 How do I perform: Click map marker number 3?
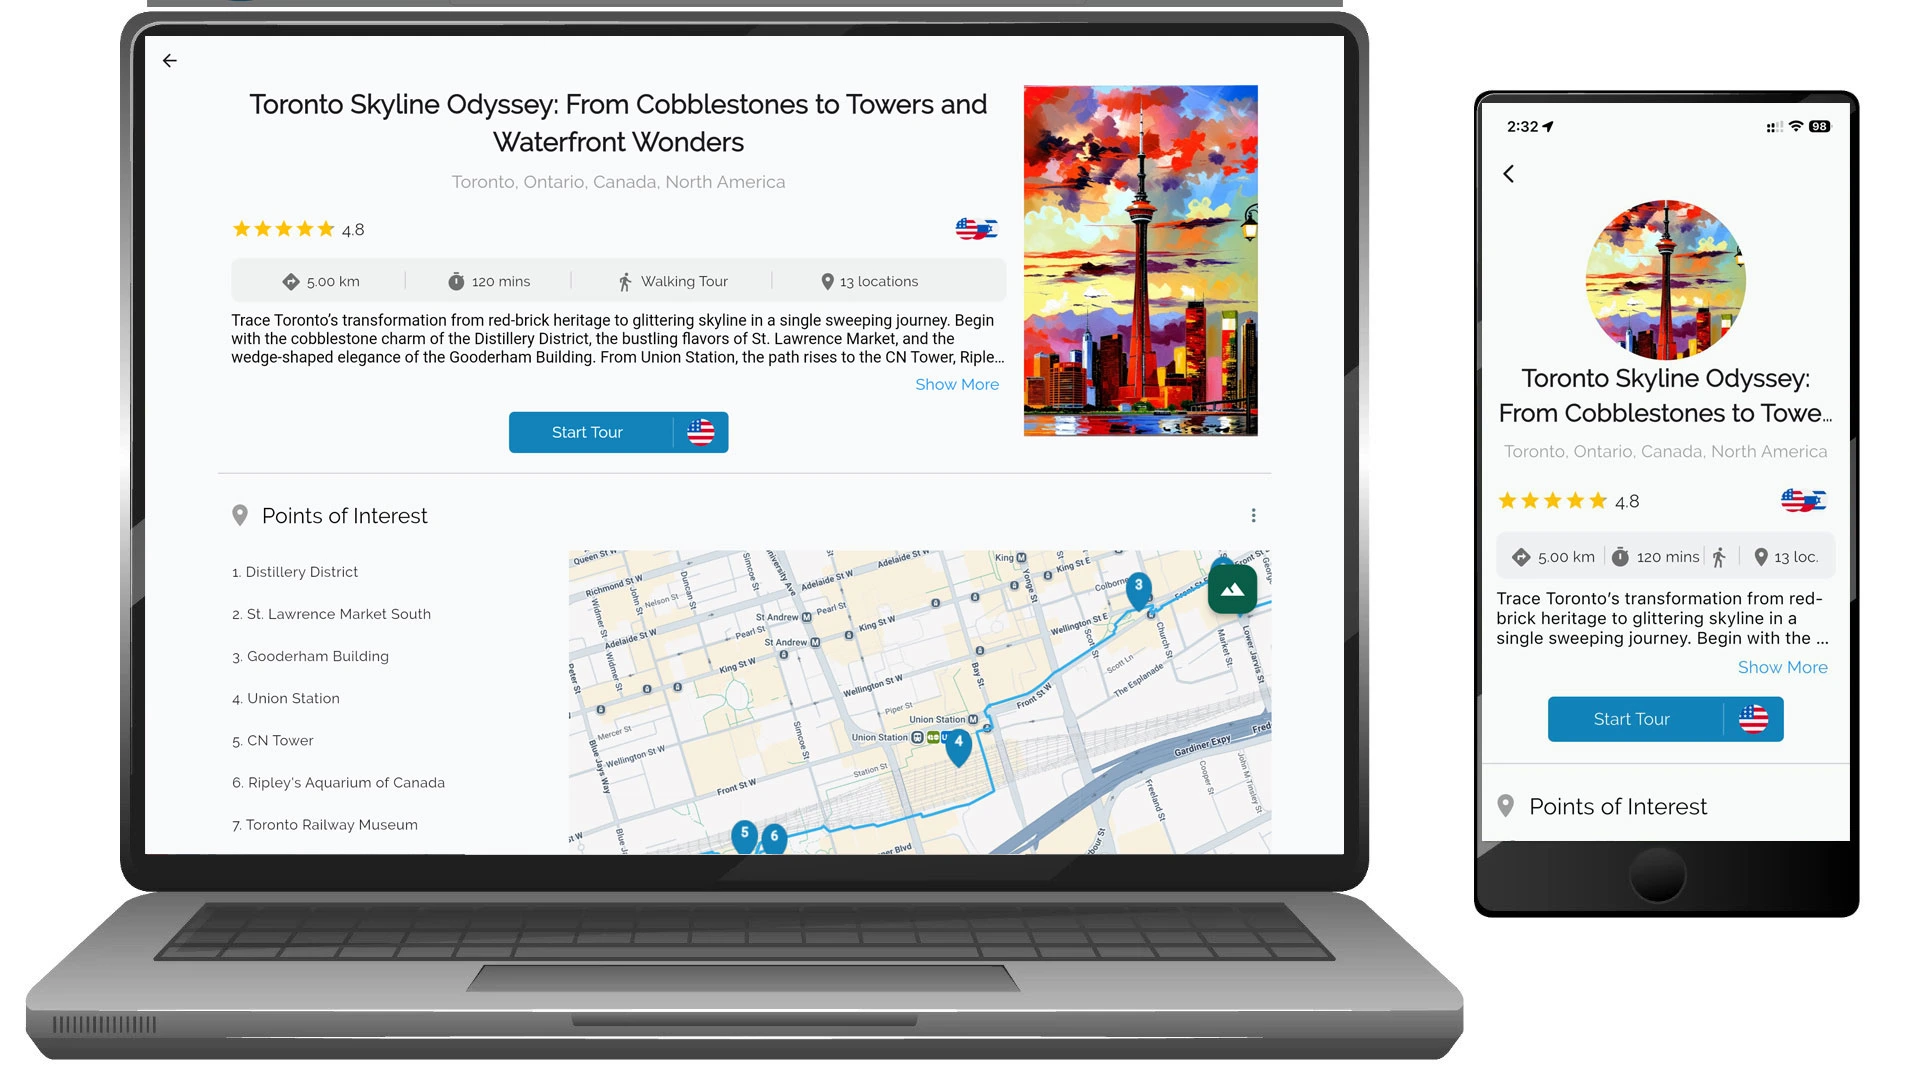[1138, 588]
